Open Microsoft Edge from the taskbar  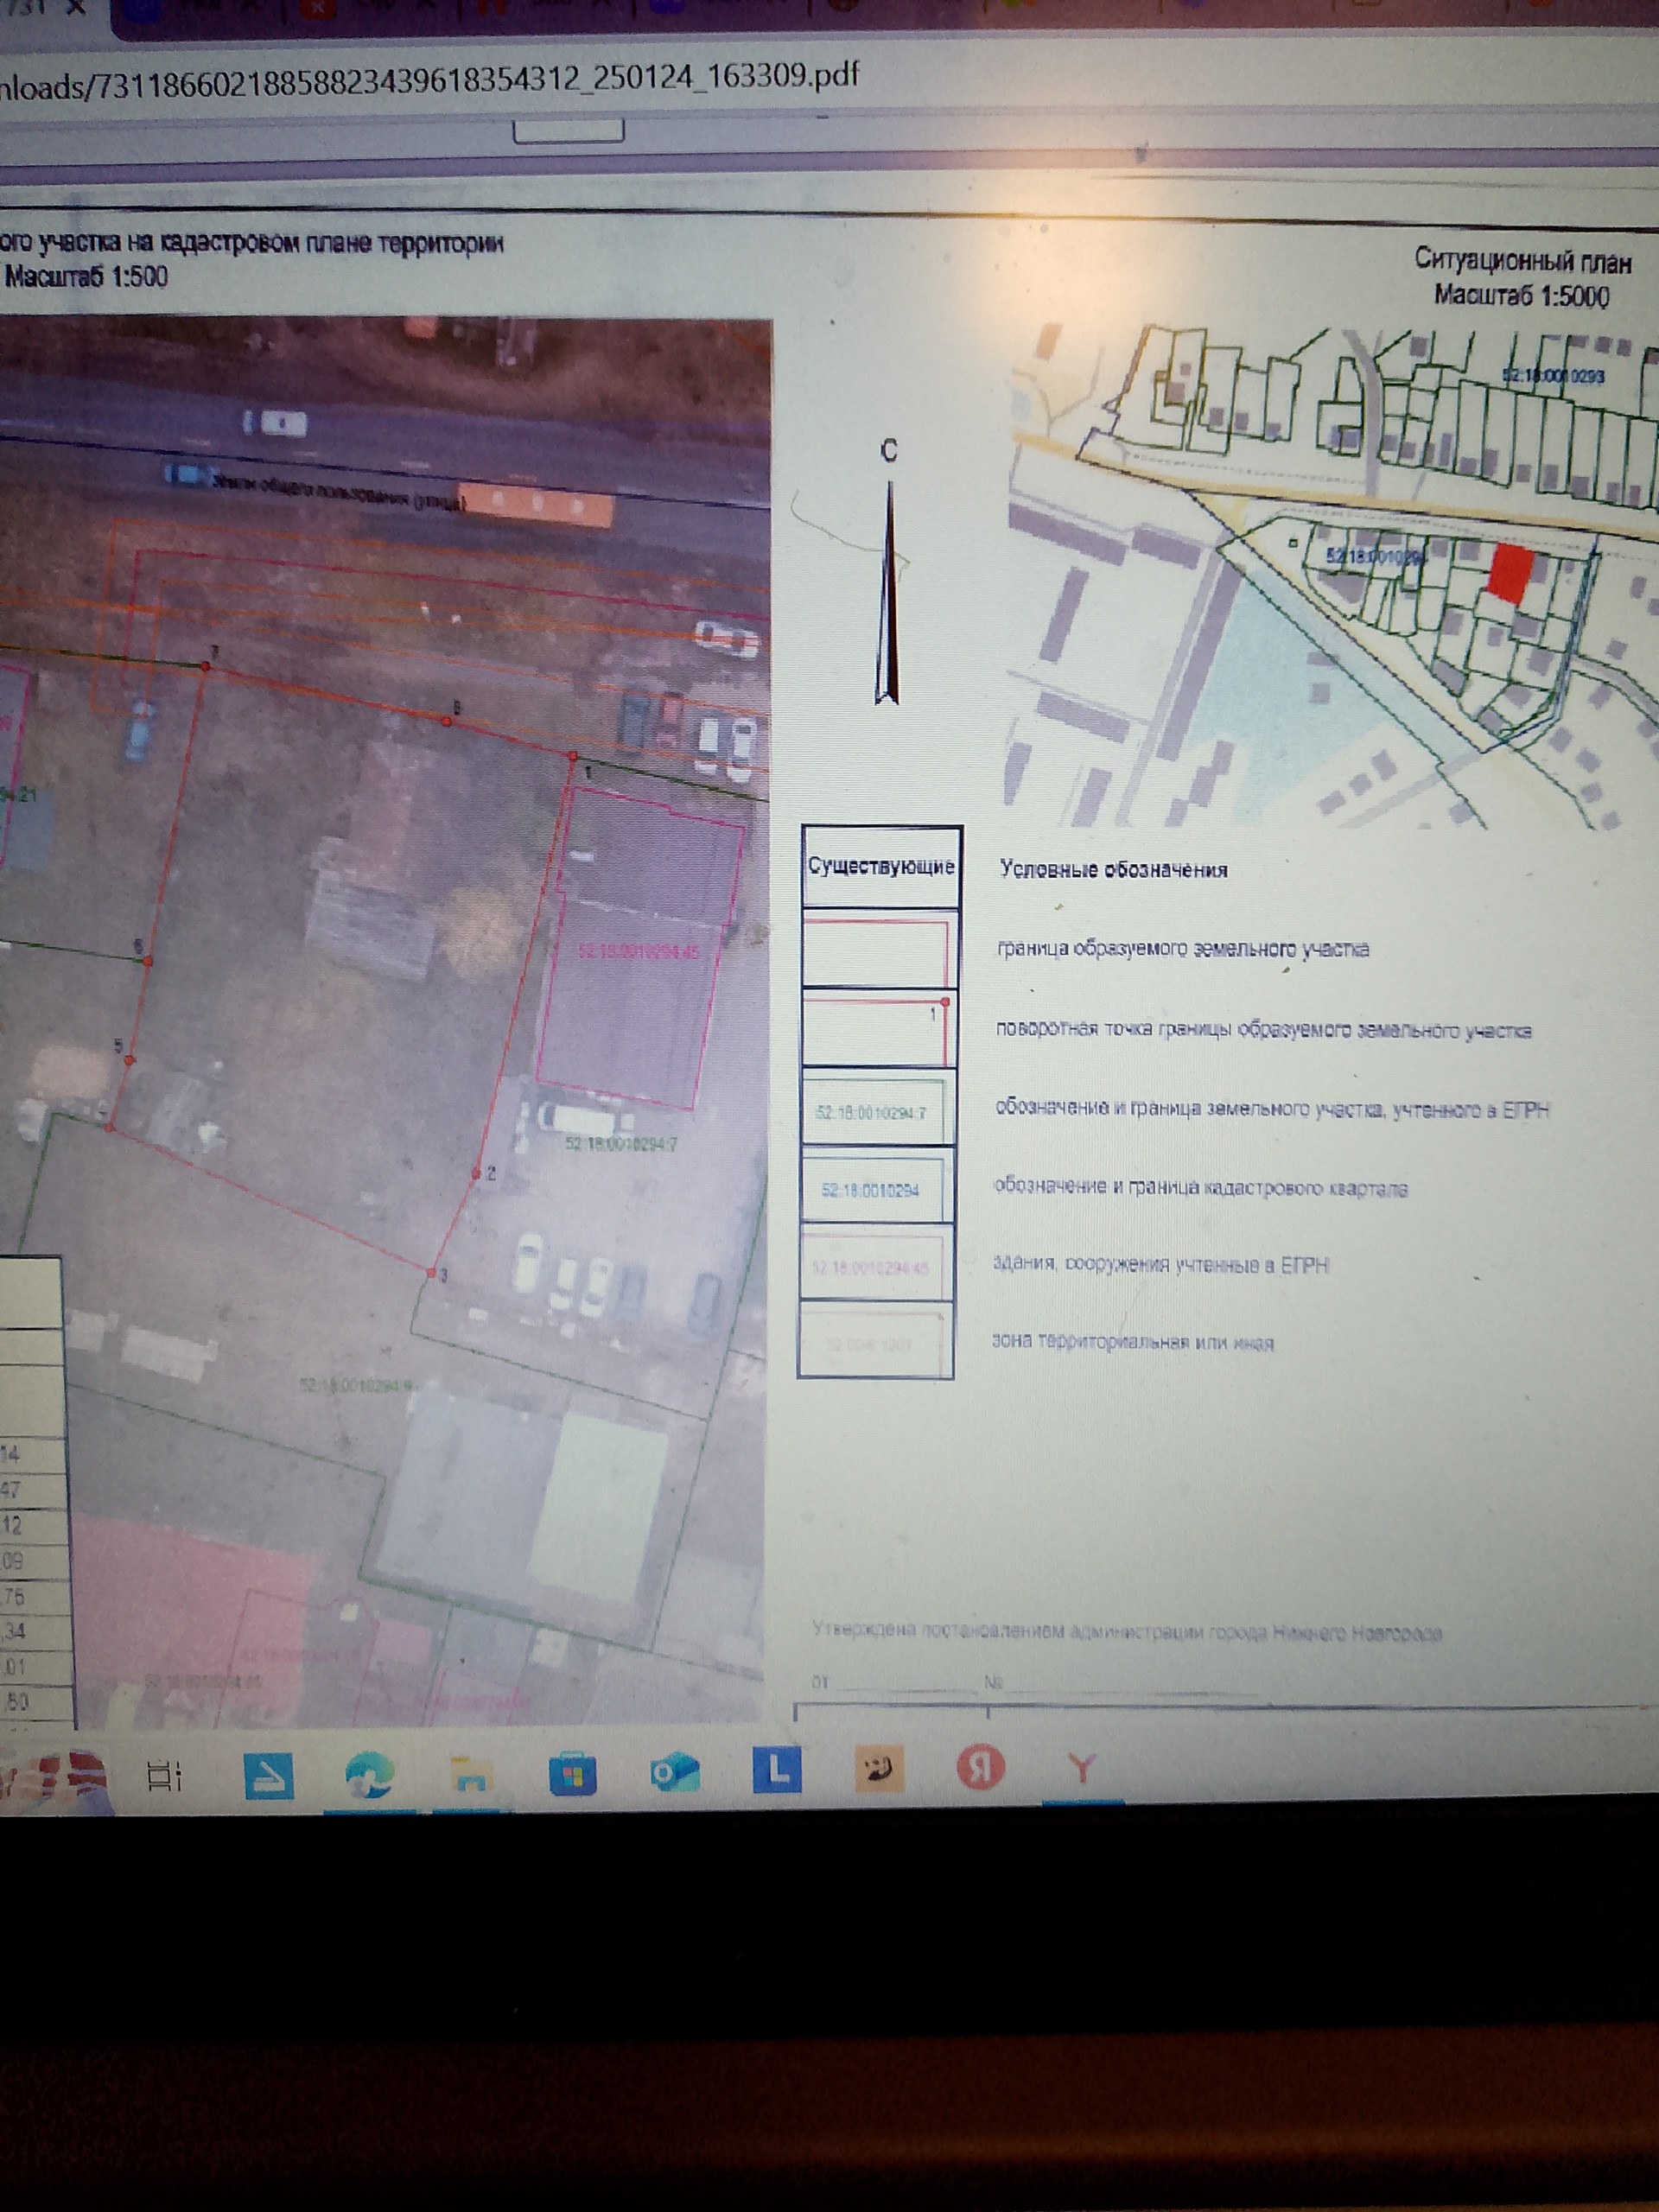pos(369,1776)
